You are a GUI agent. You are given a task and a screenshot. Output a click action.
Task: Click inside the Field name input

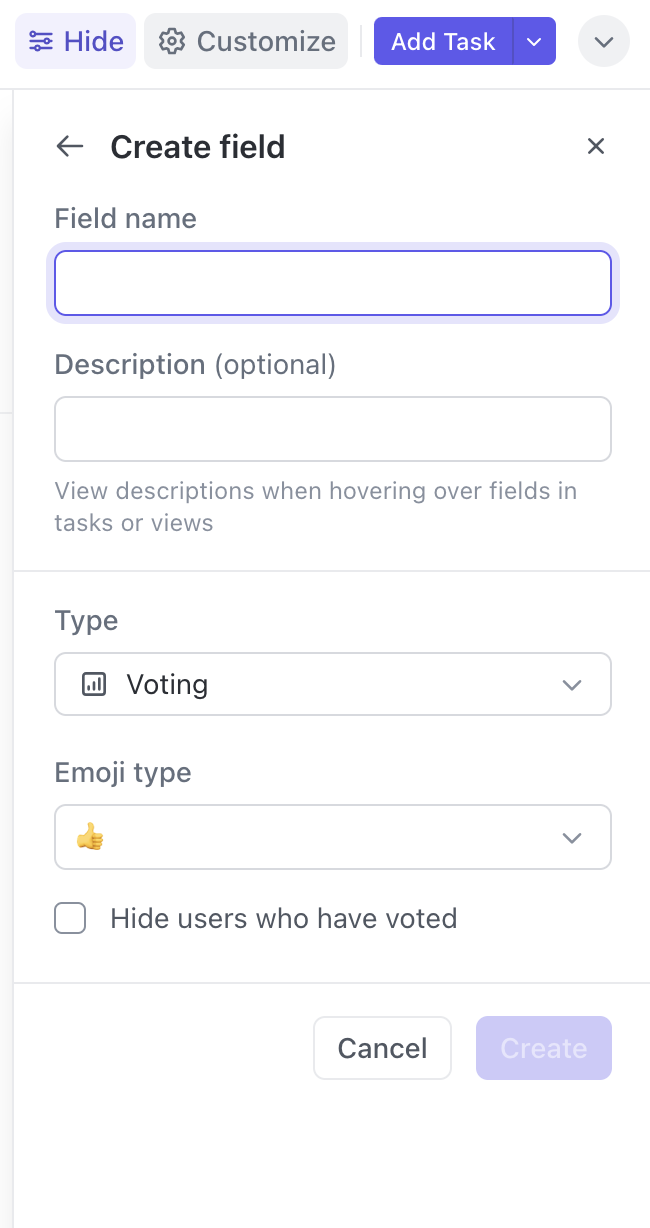(333, 282)
